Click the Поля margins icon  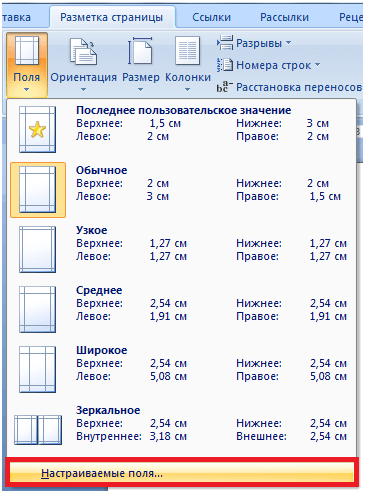pyautogui.click(x=27, y=51)
